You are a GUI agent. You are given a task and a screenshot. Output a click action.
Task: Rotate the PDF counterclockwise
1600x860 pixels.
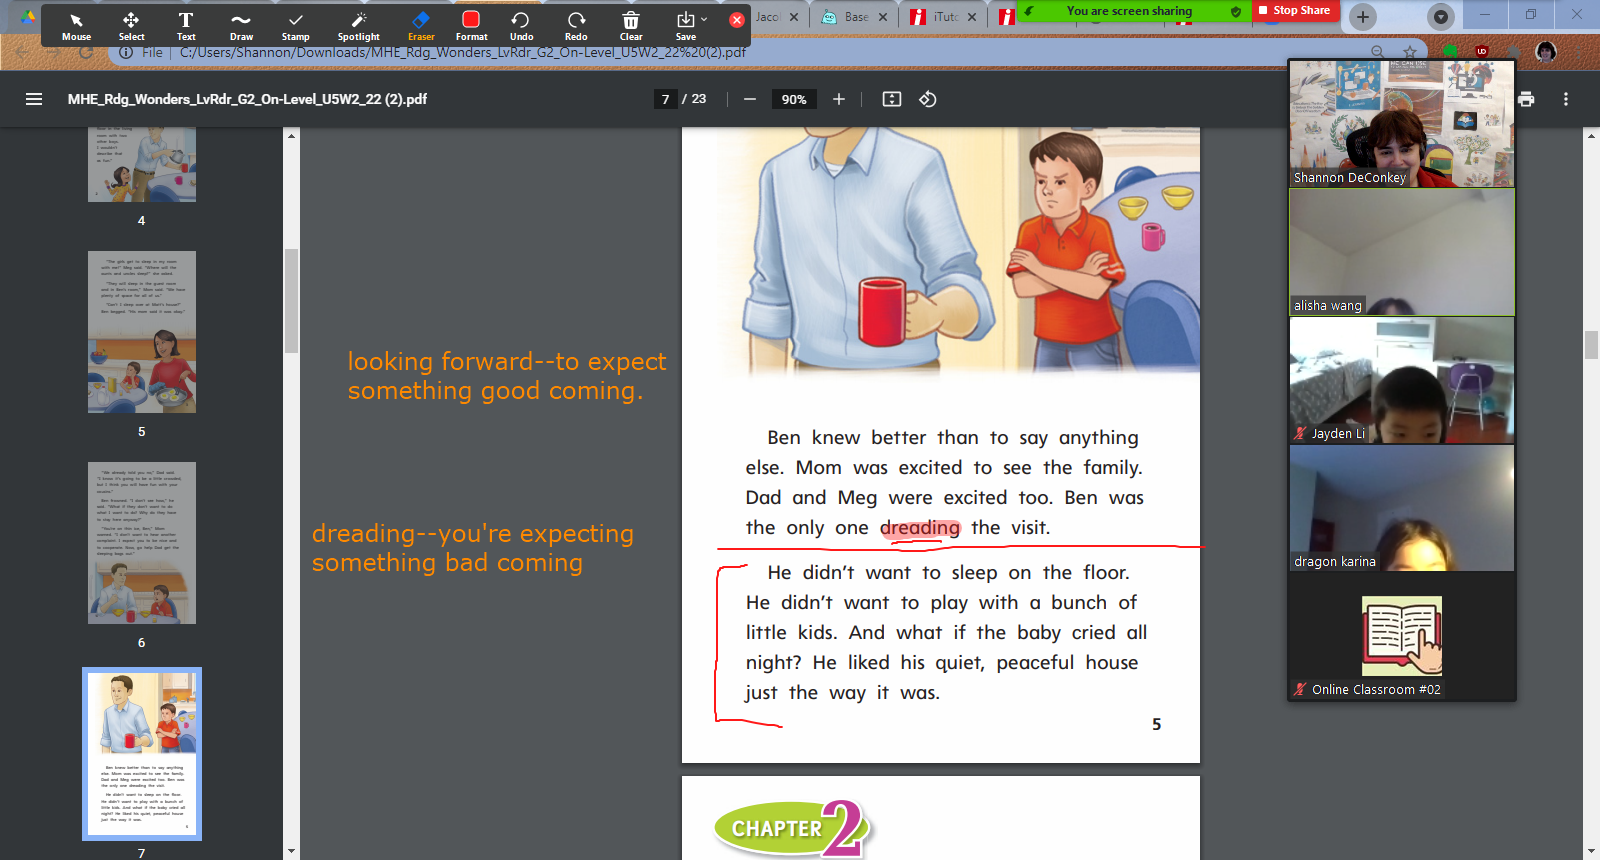928,99
